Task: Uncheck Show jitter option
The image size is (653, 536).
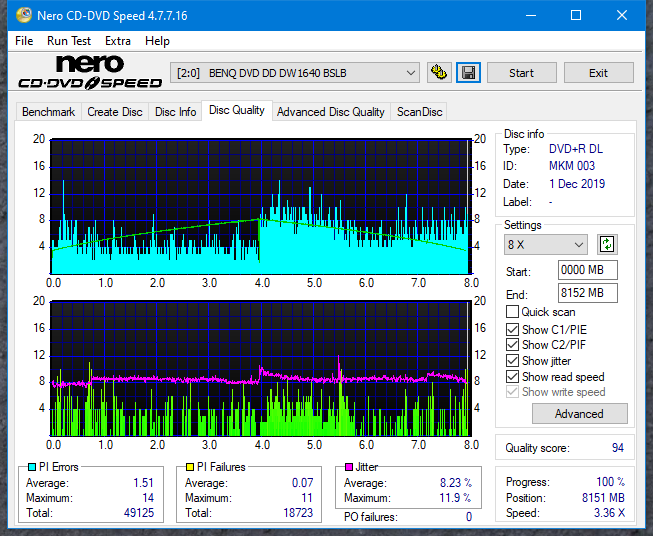Action: pyautogui.click(x=513, y=361)
